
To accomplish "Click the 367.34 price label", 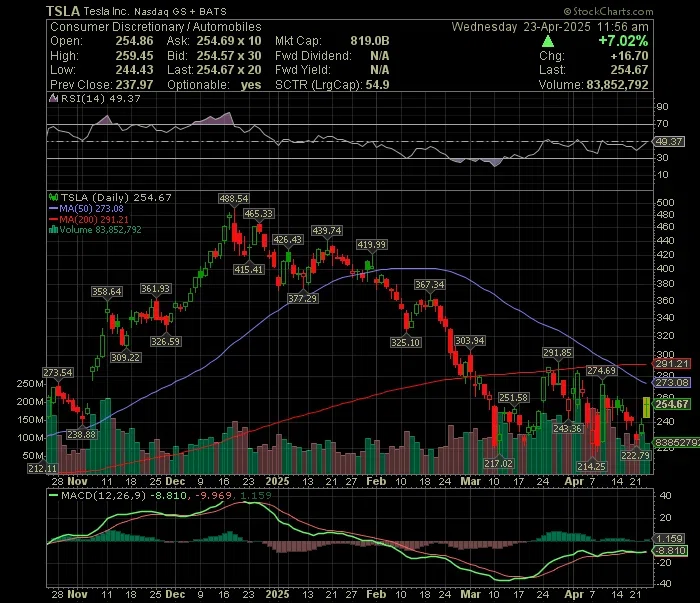I will pyautogui.click(x=430, y=284).
